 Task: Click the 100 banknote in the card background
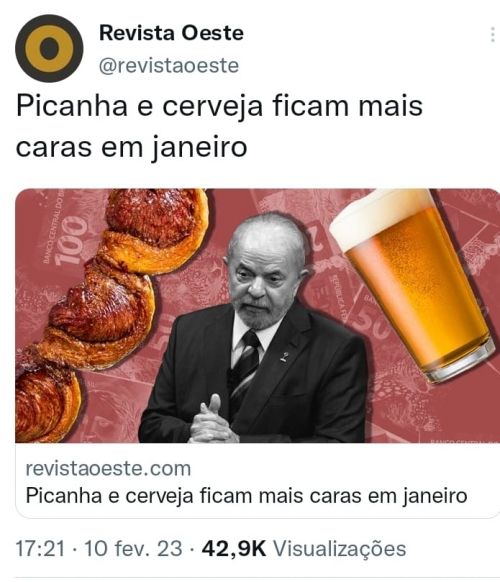[67, 238]
